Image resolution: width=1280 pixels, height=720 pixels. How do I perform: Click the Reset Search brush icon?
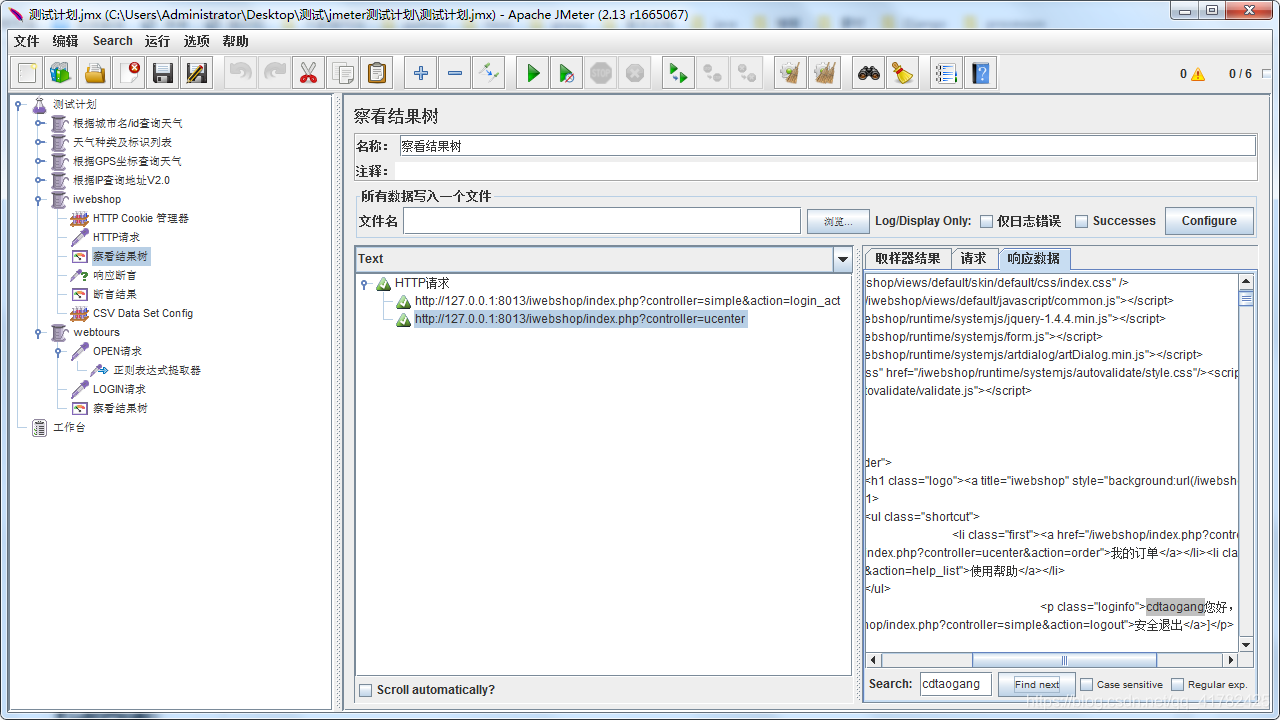point(903,73)
